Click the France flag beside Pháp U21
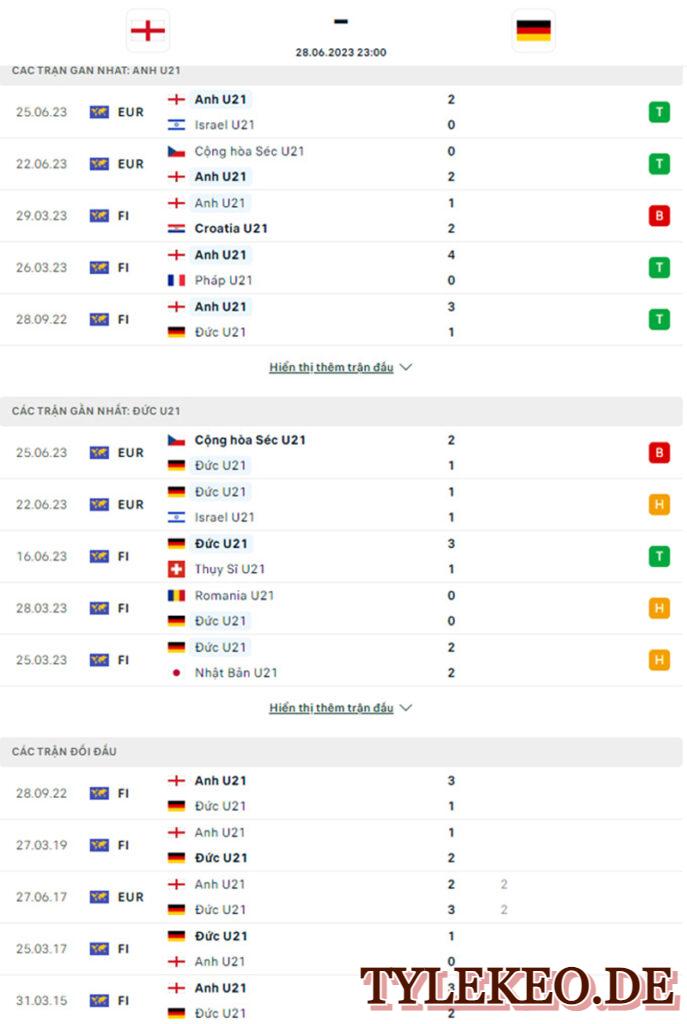Screen dimensions: 687x1024 [176, 280]
